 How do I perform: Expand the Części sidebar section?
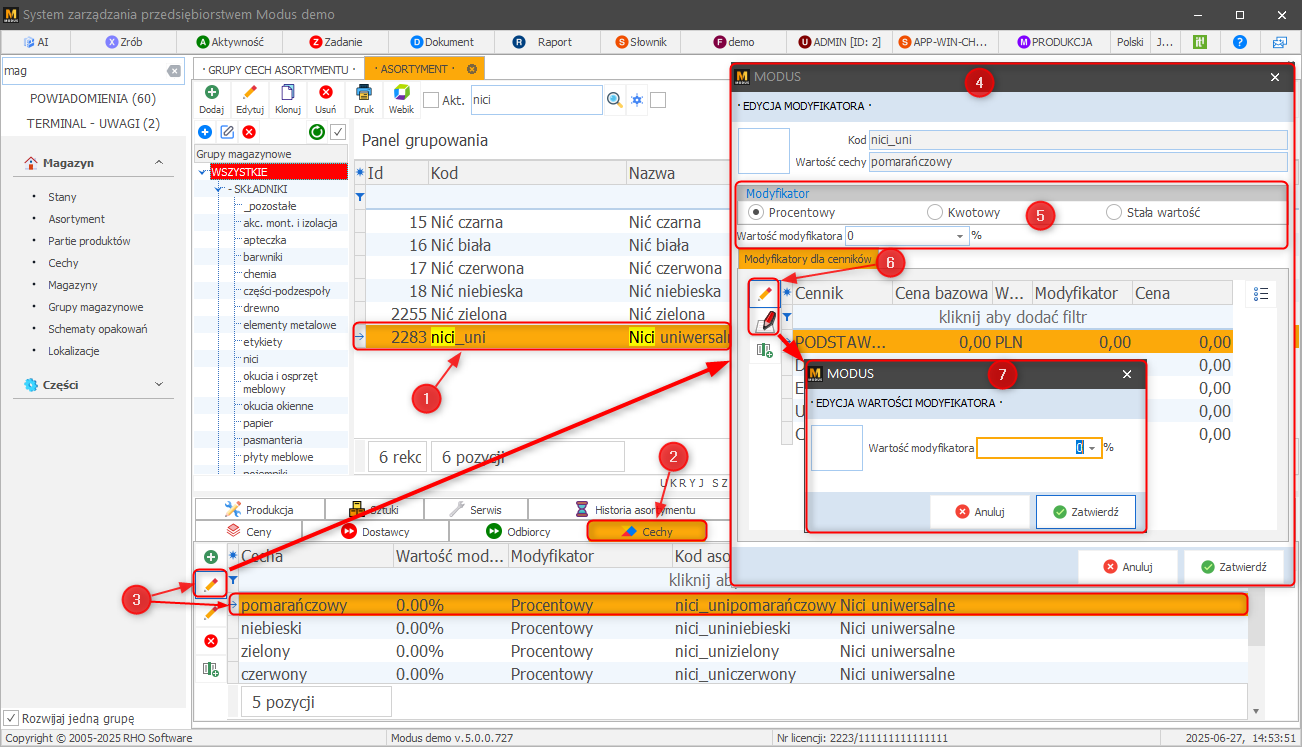point(158,384)
